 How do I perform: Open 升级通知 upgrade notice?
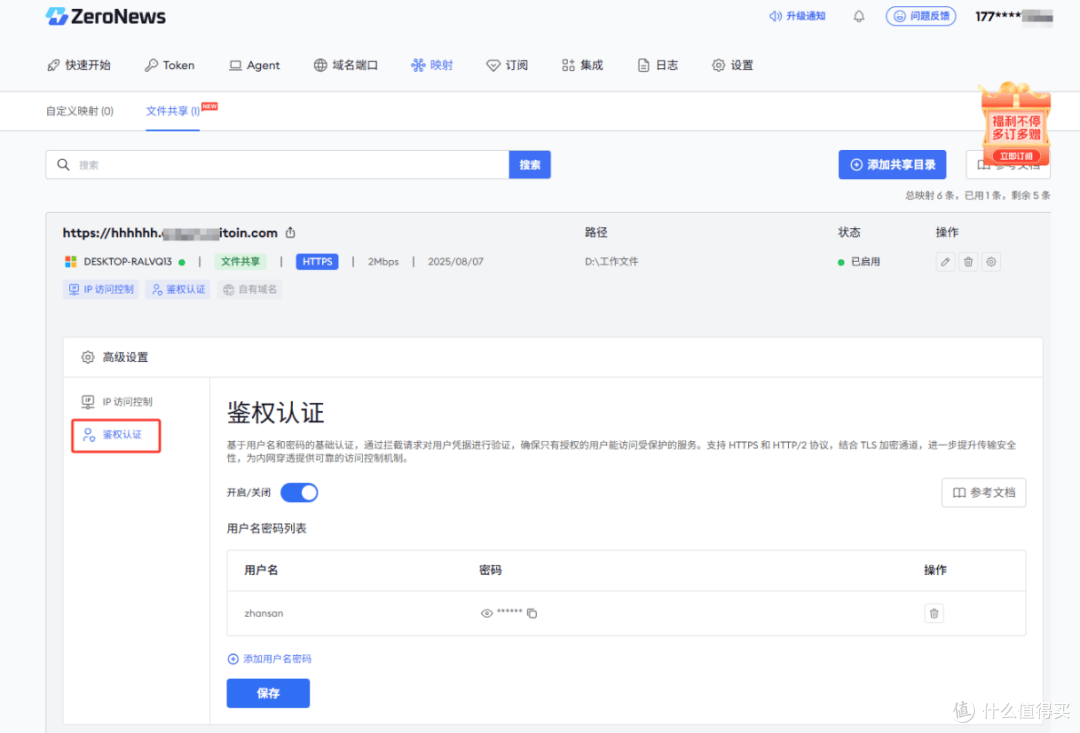tap(797, 16)
